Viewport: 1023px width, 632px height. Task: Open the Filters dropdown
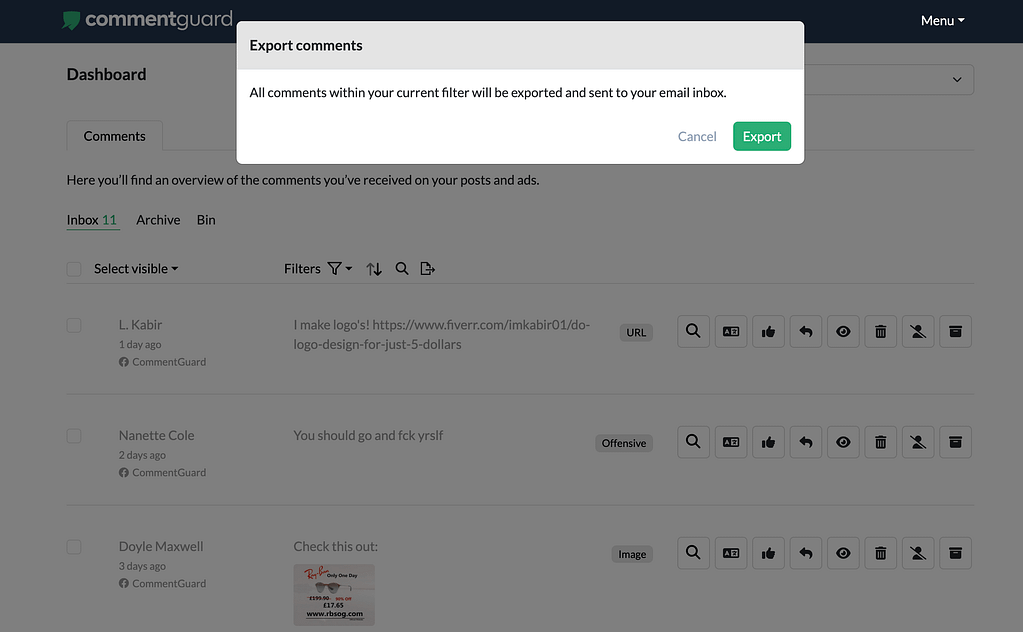tap(316, 268)
